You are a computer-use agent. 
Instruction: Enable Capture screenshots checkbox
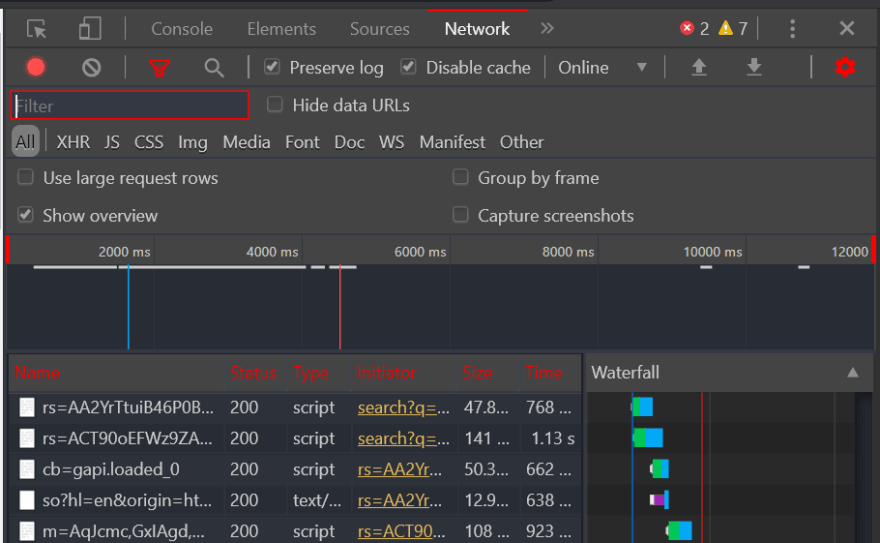[x=460, y=215]
